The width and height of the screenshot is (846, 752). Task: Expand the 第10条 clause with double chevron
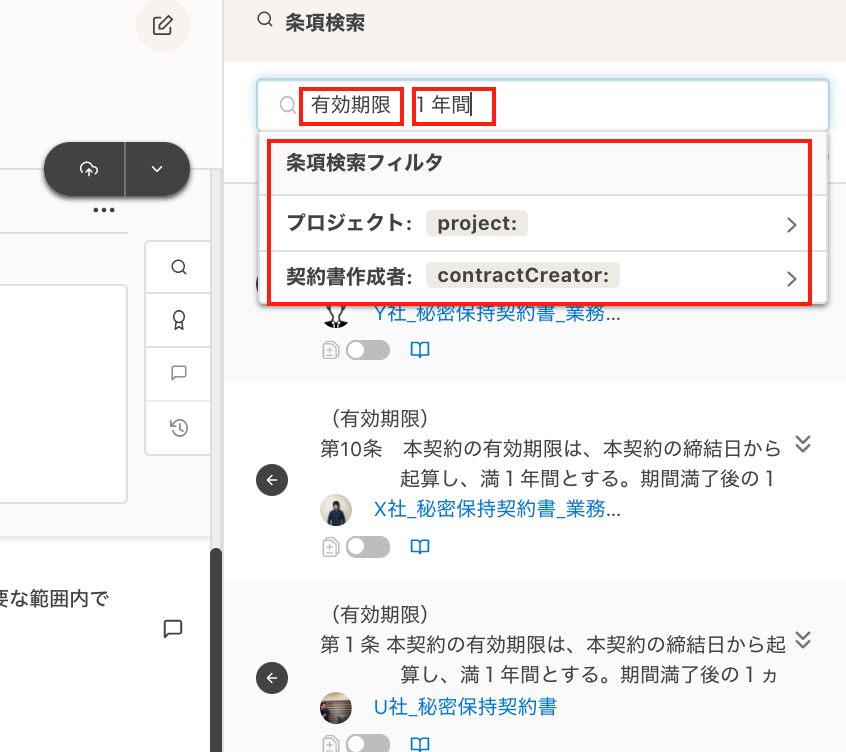coord(802,443)
